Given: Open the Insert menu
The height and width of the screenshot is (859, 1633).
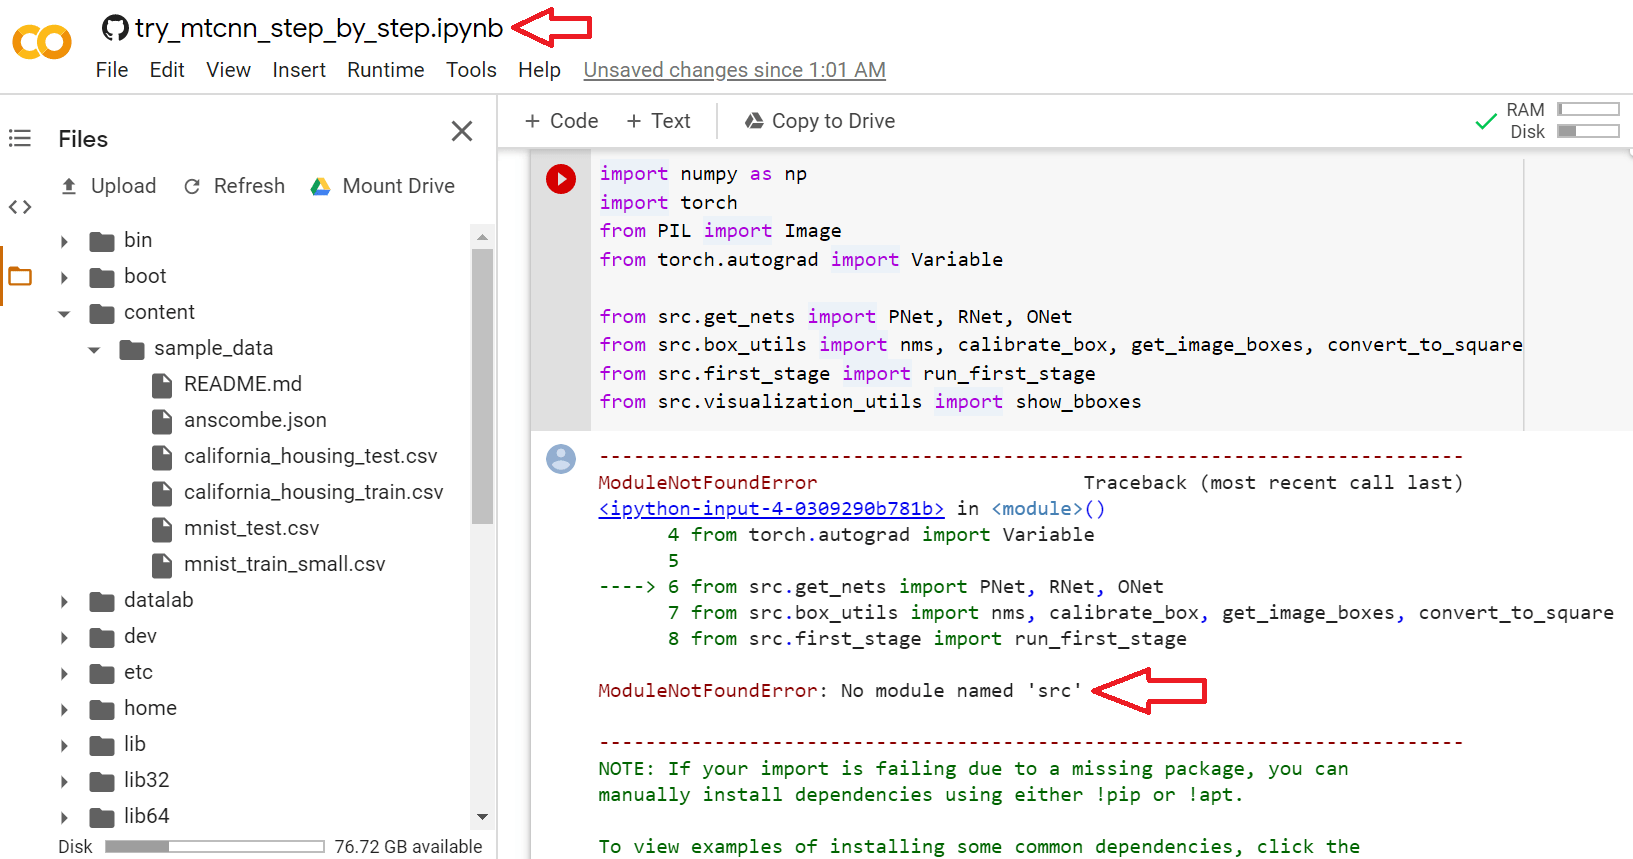Looking at the screenshot, I should [299, 70].
